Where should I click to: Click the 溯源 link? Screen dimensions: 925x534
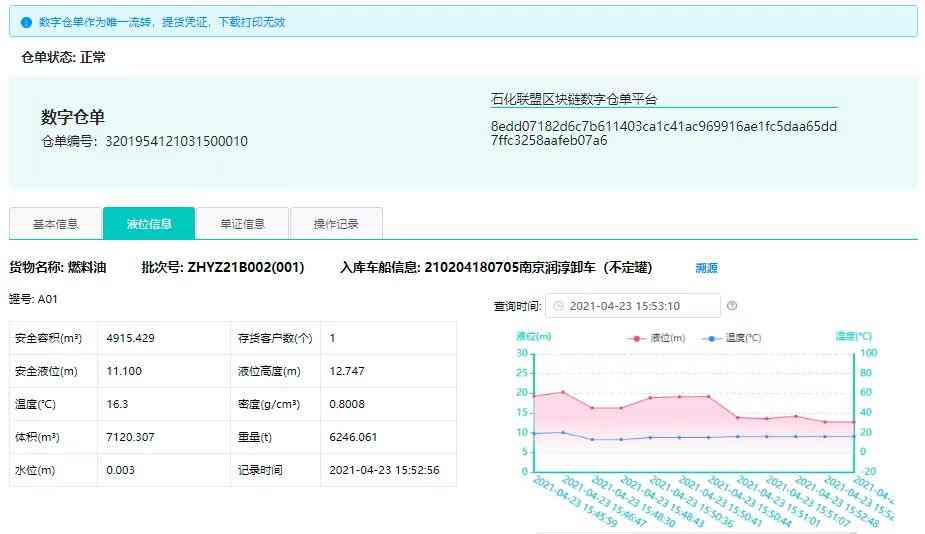coord(706,268)
